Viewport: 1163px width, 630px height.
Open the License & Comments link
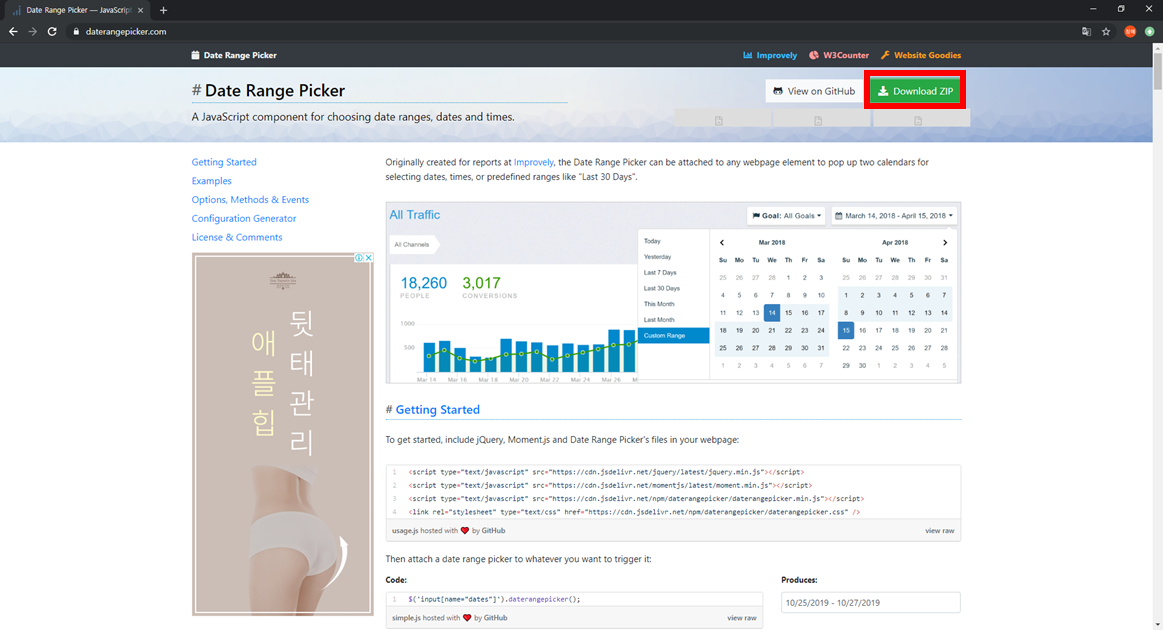click(237, 237)
